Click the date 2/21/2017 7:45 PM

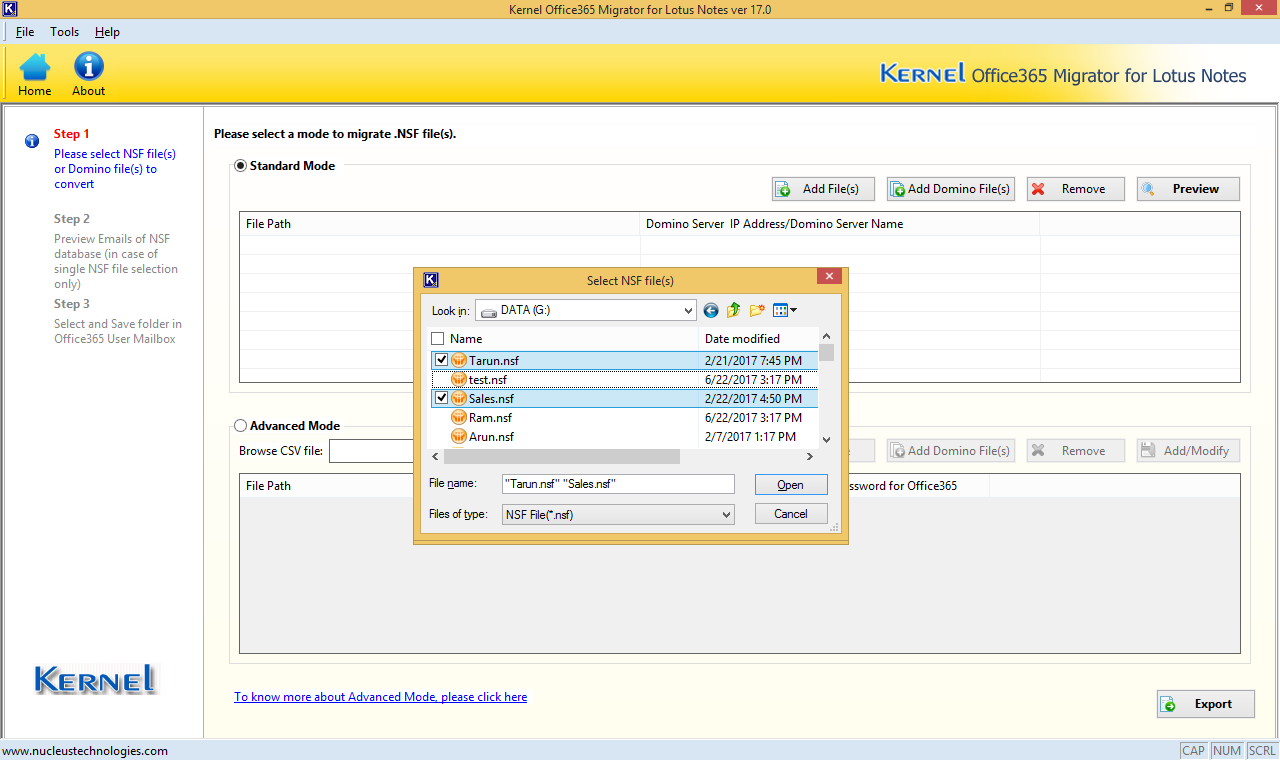[x=753, y=361]
